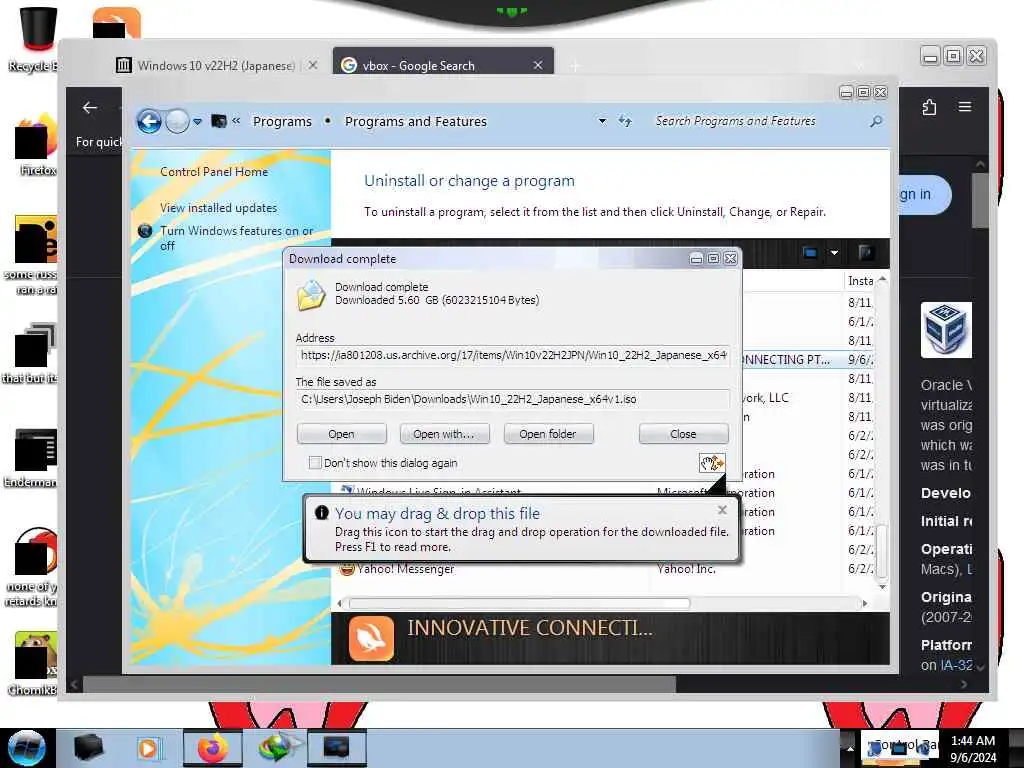Screen dimensions: 1024x768
Task: Click the drag and drop file icon
Action: (x=712, y=463)
